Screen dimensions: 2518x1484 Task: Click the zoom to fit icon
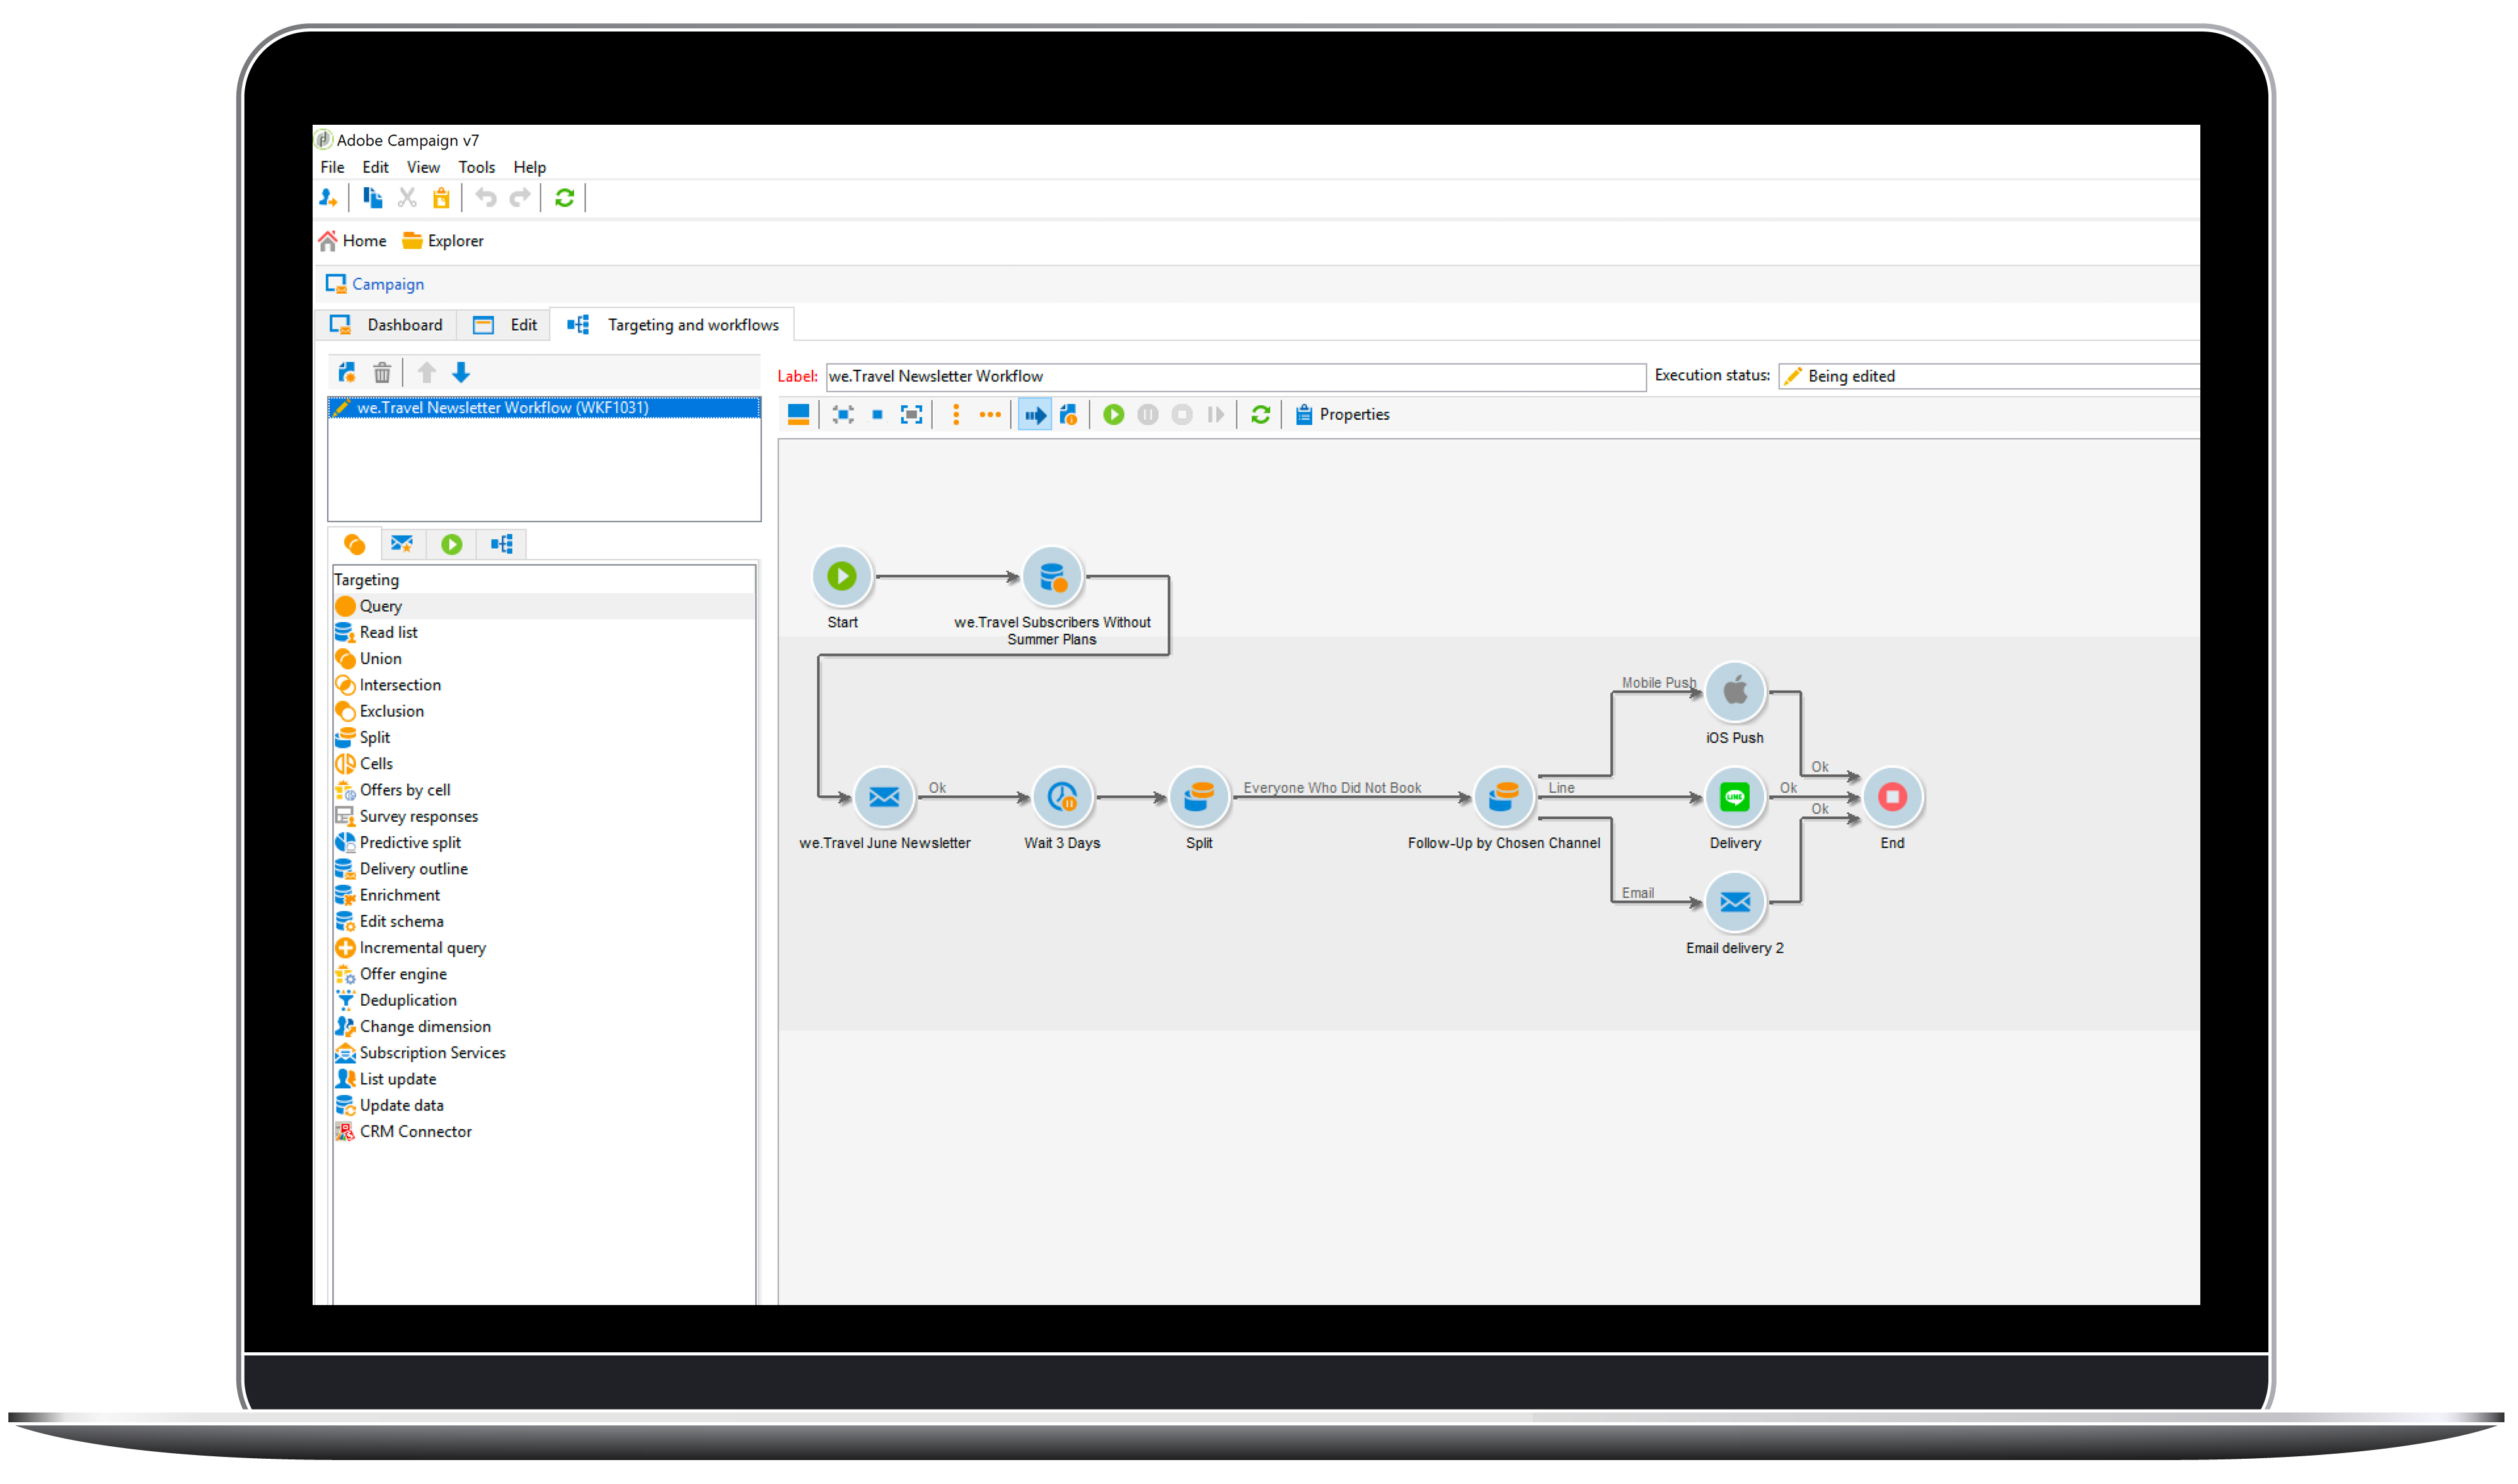point(911,415)
